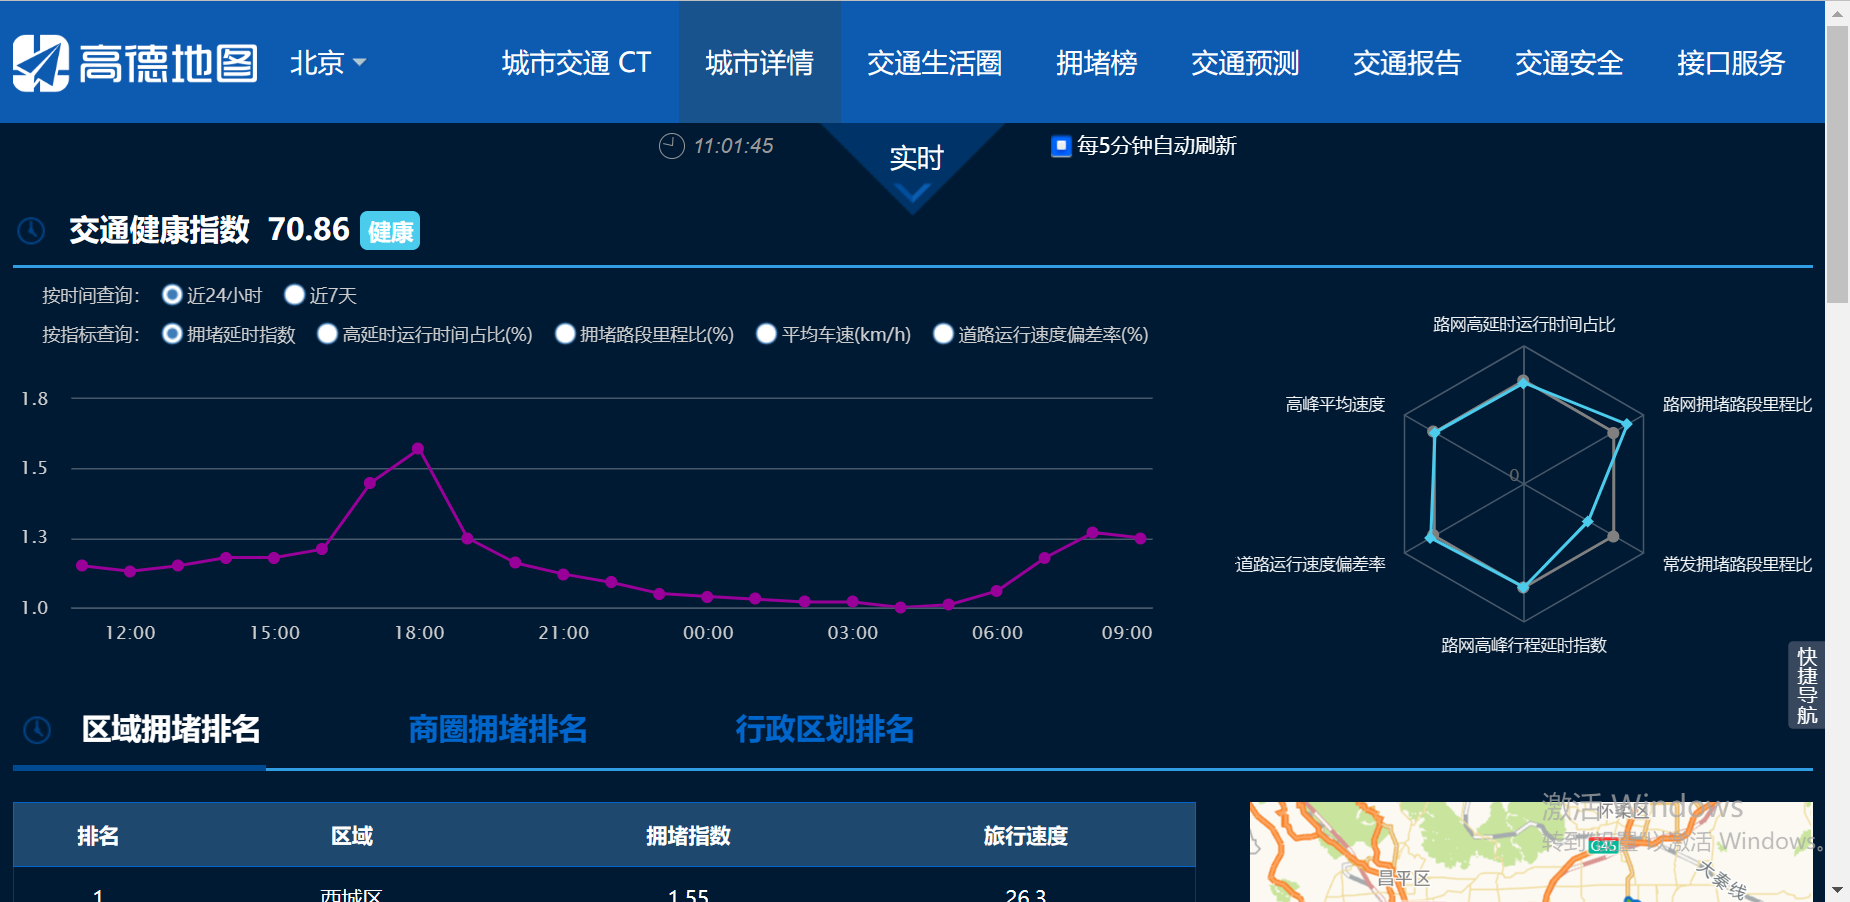Click the page scrollbar up arrow
Screen dimensions: 1850x902
[1837, 13]
